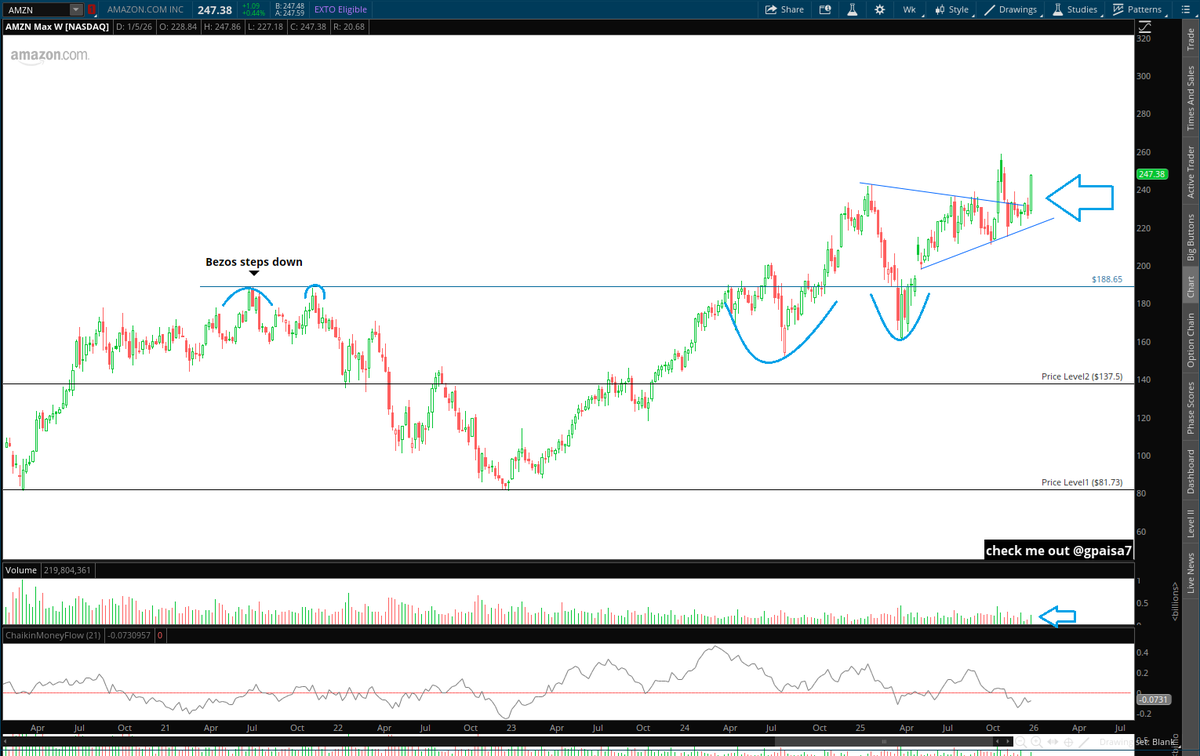The image size is (1200, 756).
Task: Click the amazon.com logo on chart
Action: point(50,55)
